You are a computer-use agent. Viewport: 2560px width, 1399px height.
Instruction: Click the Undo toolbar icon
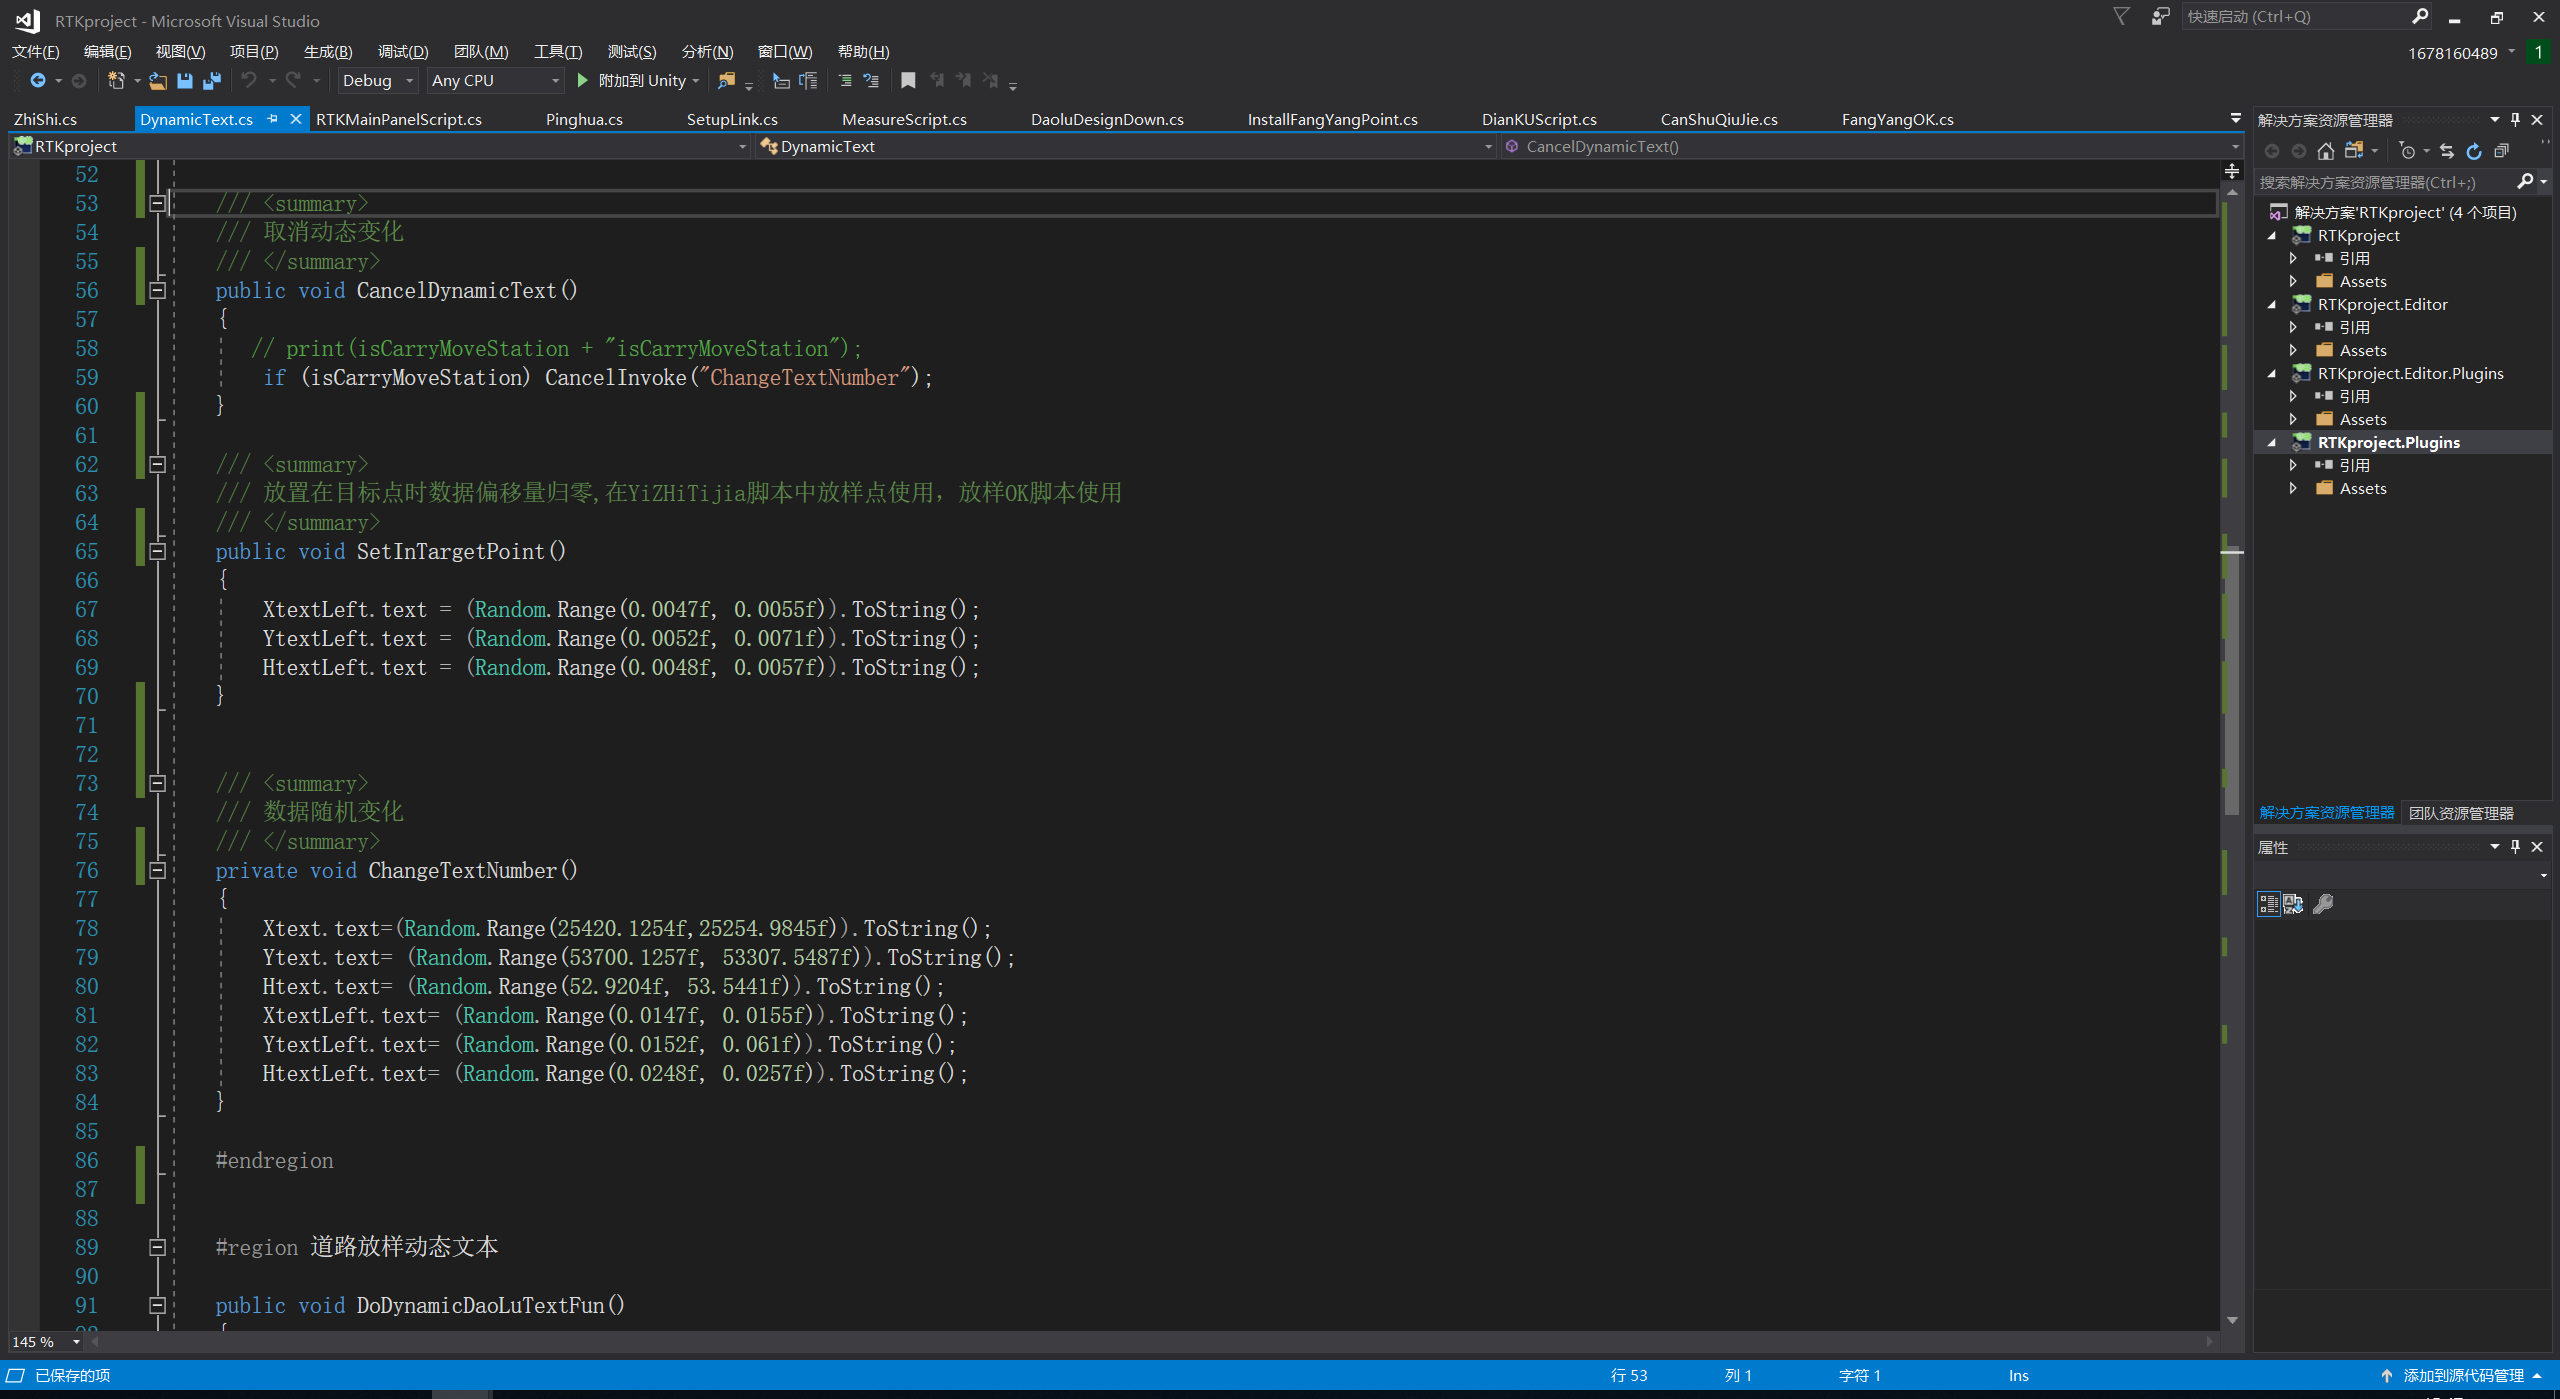249,80
